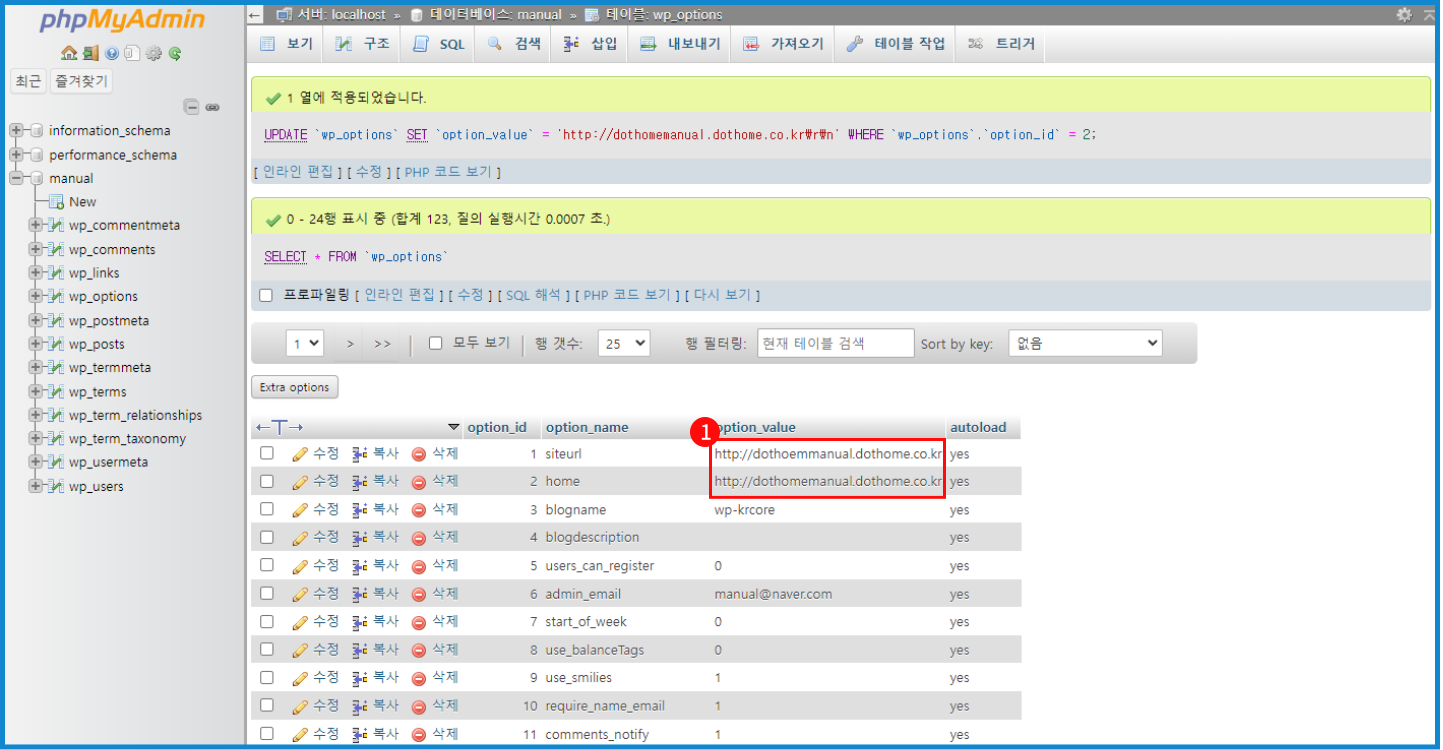Click the Home icon under the phpMyAdmin logo
This screenshot has height=750, width=1443.
click(x=68, y=53)
